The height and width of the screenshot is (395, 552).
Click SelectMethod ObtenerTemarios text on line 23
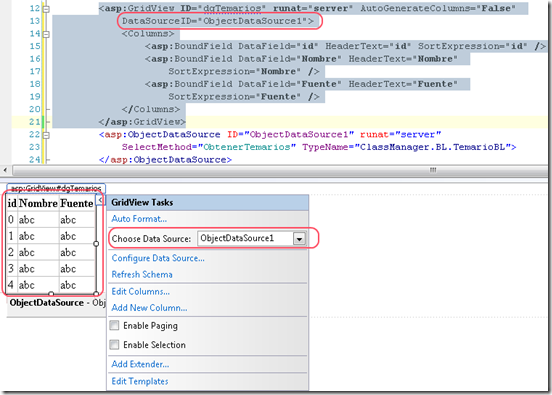pyautogui.click(x=209, y=147)
